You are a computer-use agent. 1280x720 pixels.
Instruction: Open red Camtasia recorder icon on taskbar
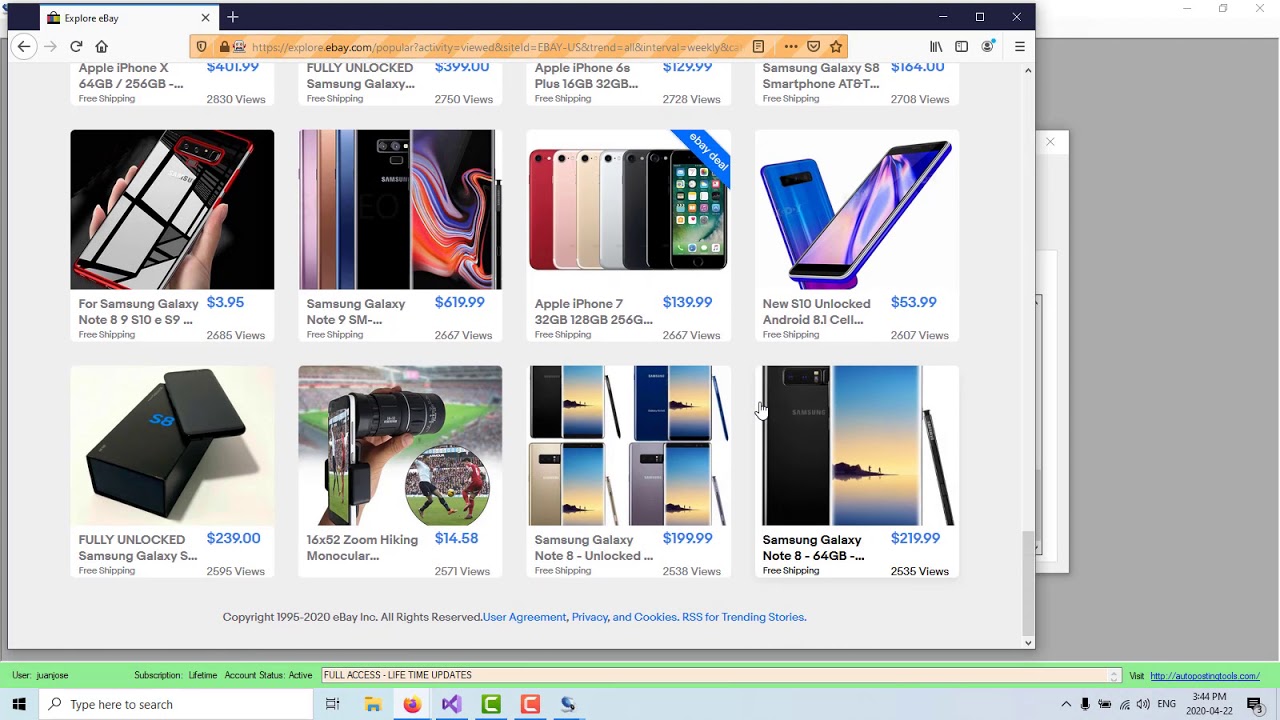pyautogui.click(x=530, y=704)
